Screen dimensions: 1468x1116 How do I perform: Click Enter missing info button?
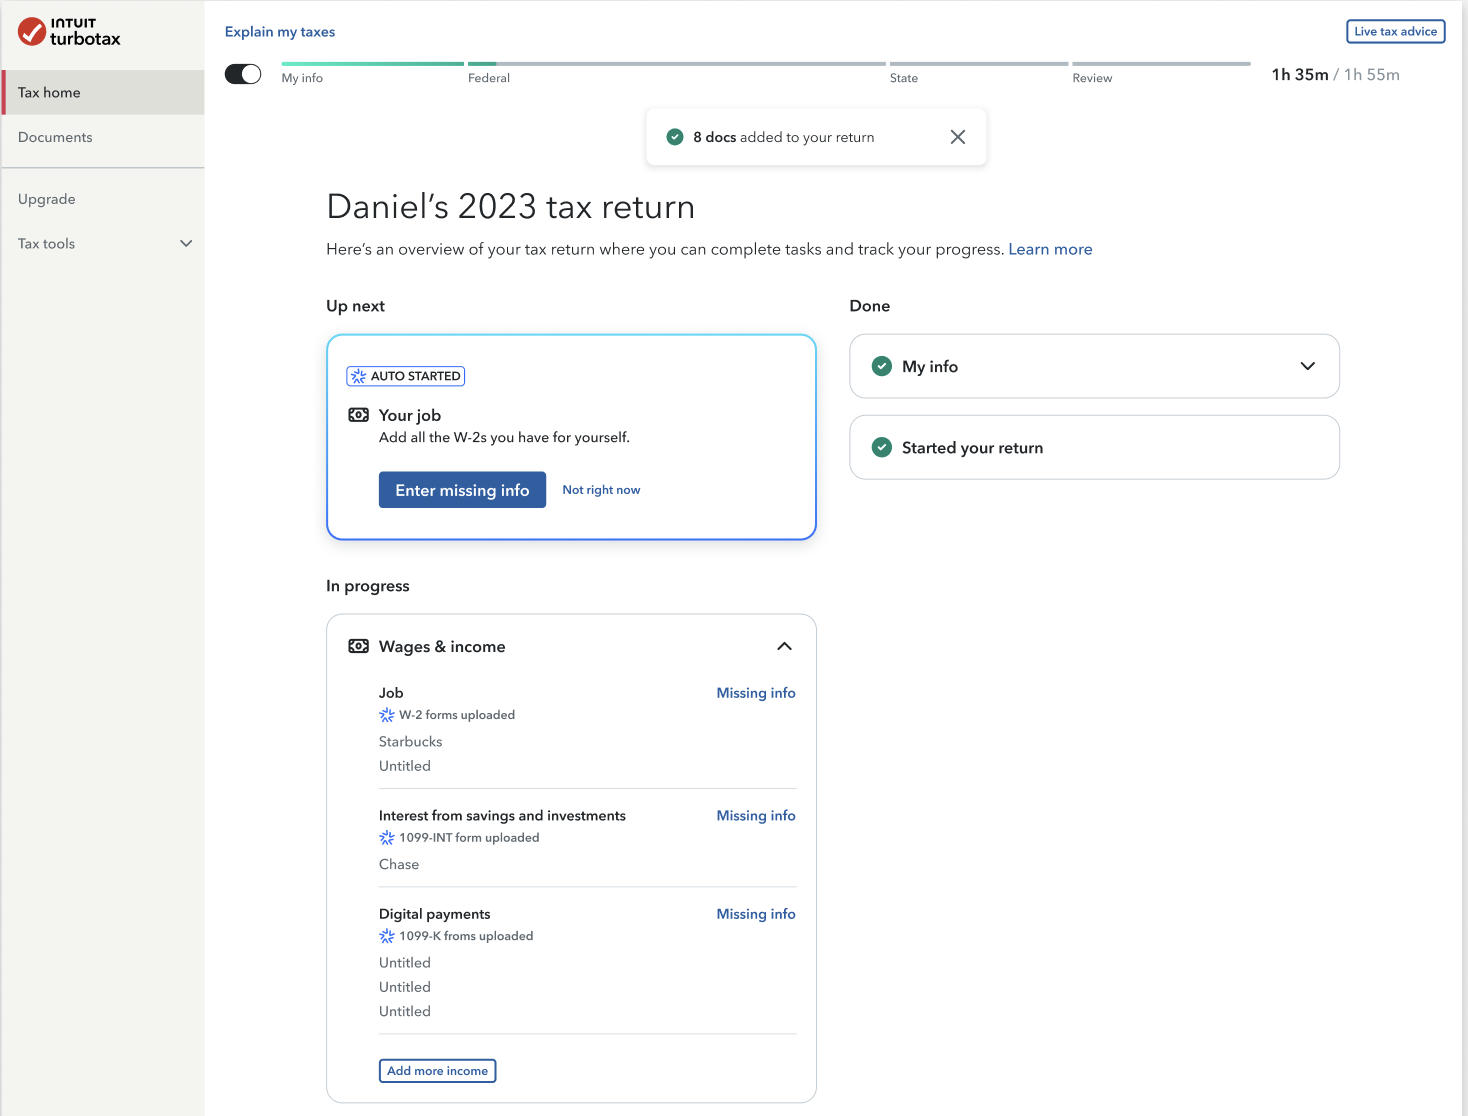point(462,490)
